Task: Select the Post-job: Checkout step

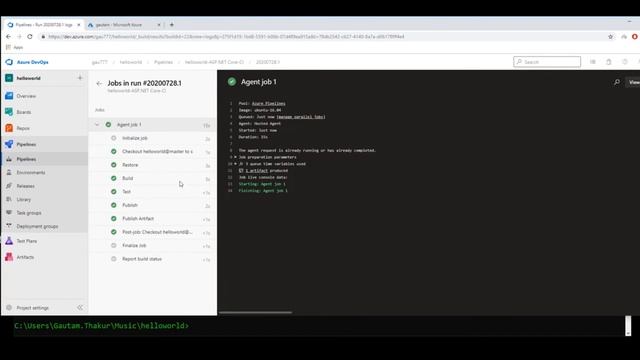Action: tap(153, 232)
